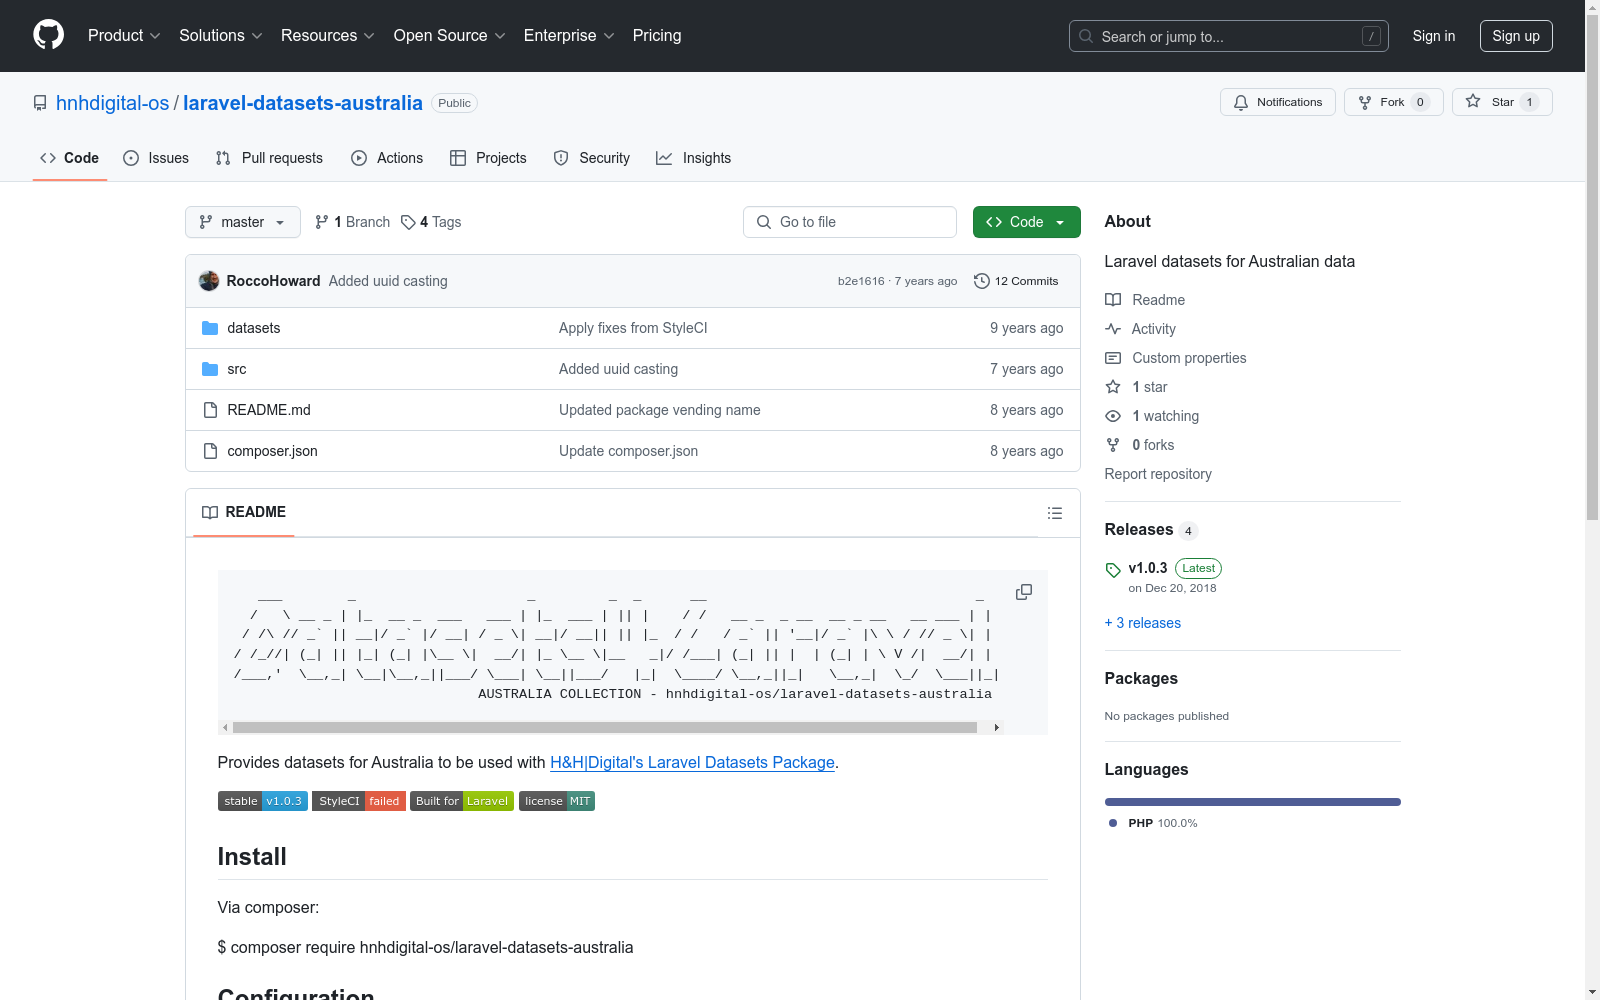
Task: Click Report repository
Action: click(x=1158, y=474)
